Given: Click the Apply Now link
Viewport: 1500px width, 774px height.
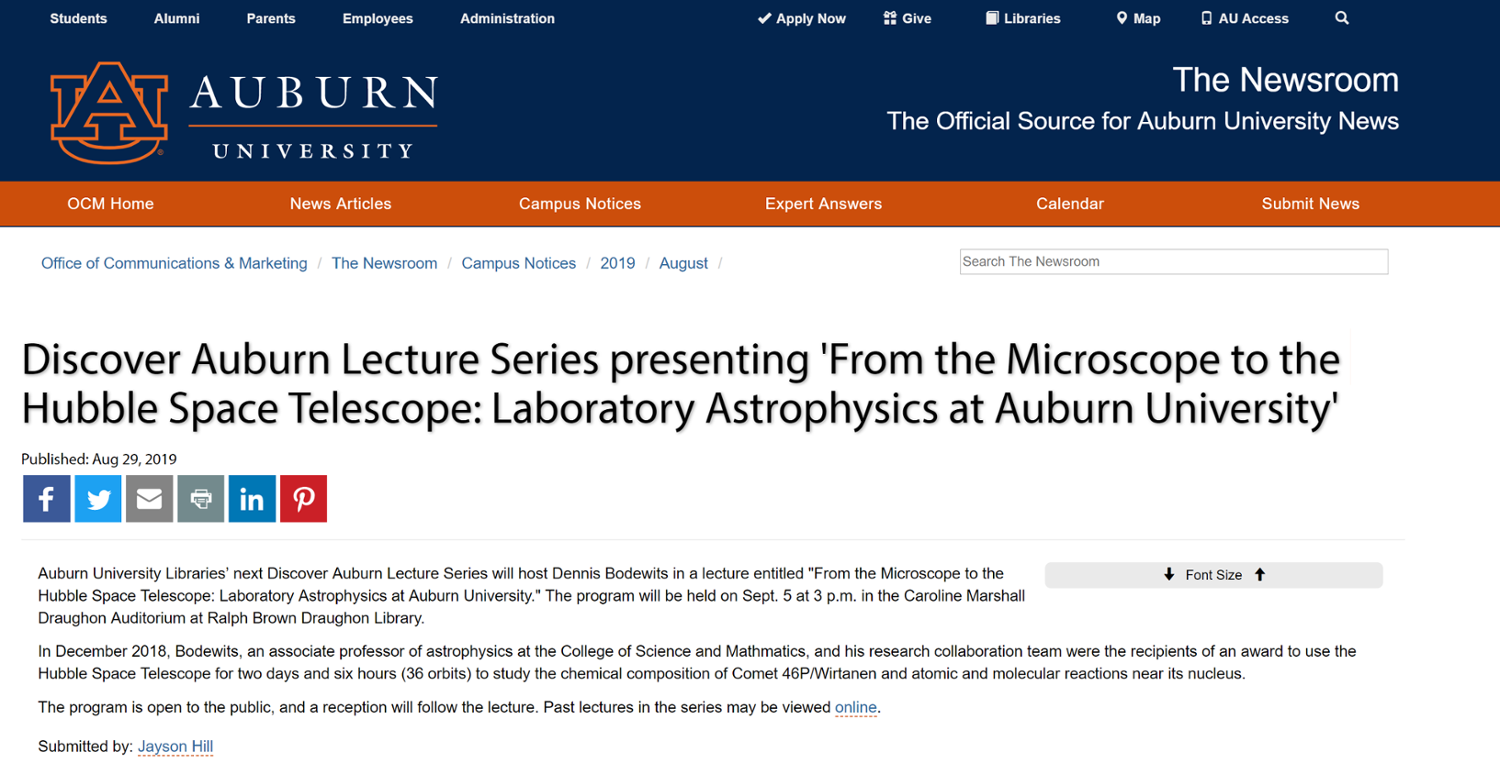Looking at the screenshot, I should (x=801, y=19).
